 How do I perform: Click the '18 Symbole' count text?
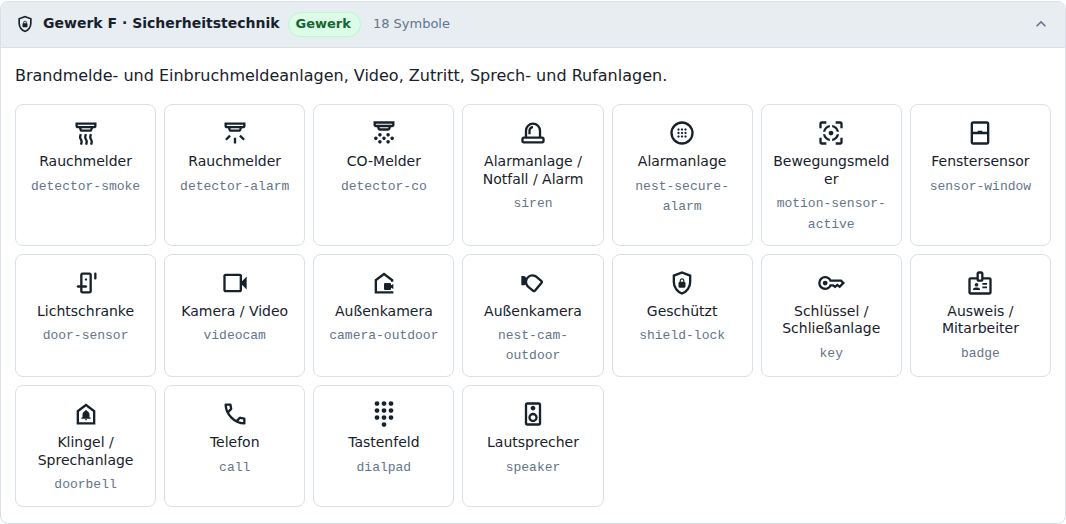[411, 24]
